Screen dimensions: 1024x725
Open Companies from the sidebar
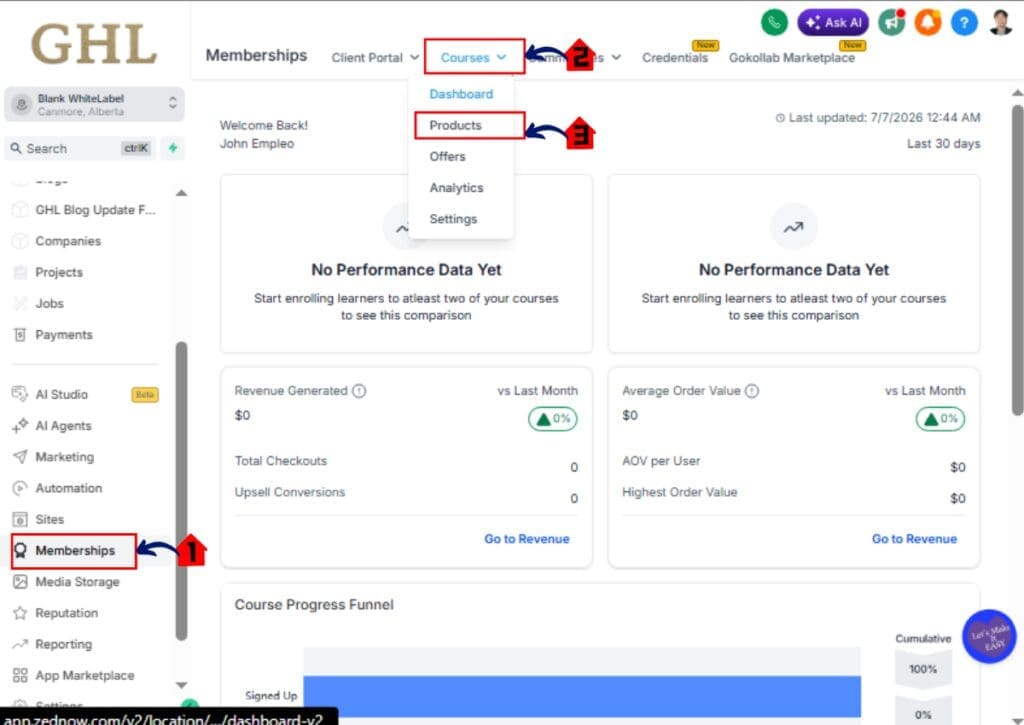68,241
